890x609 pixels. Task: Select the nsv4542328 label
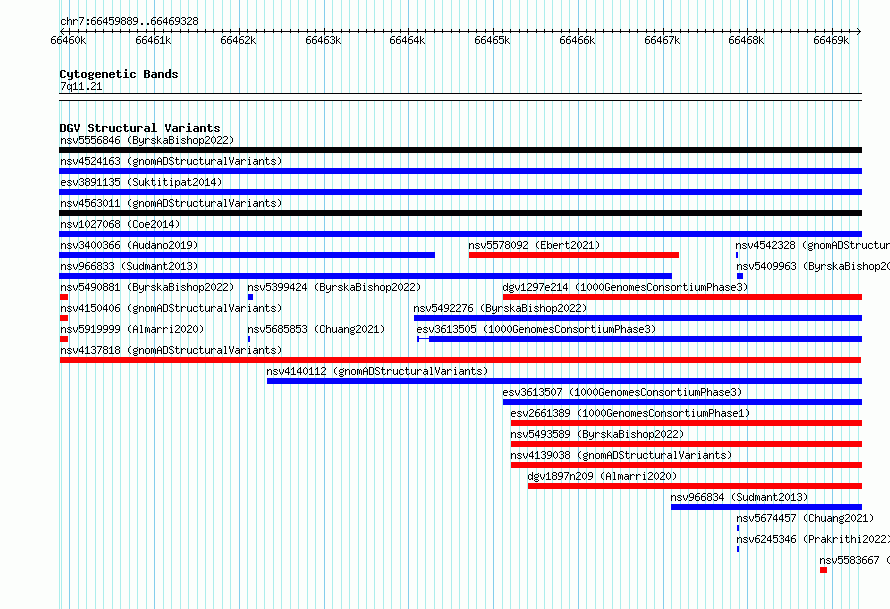click(x=812, y=245)
